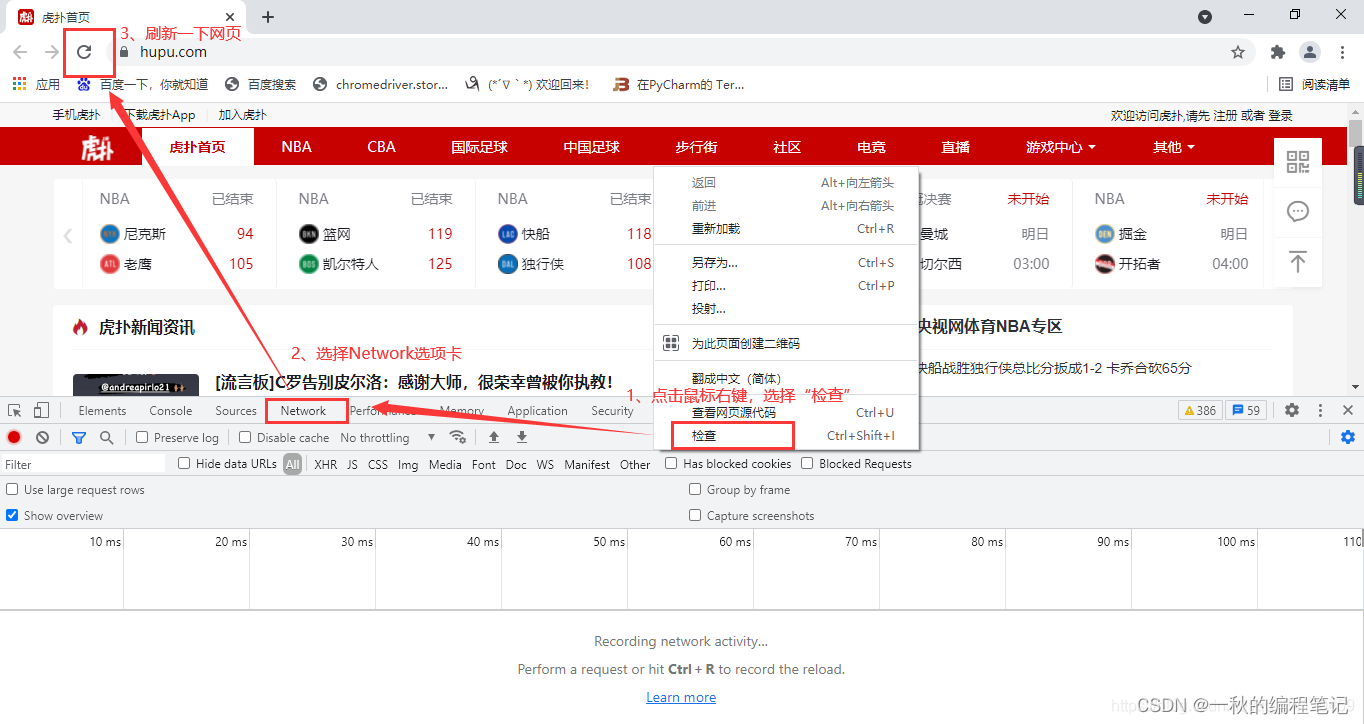Click the browser back arrow
This screenshot has width=1364, height=724.
click(x=20, y=52)
